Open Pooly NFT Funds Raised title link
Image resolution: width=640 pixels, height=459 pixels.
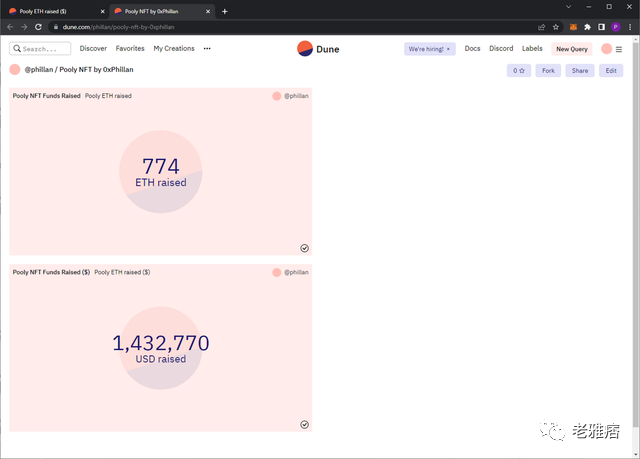point(47,96)
